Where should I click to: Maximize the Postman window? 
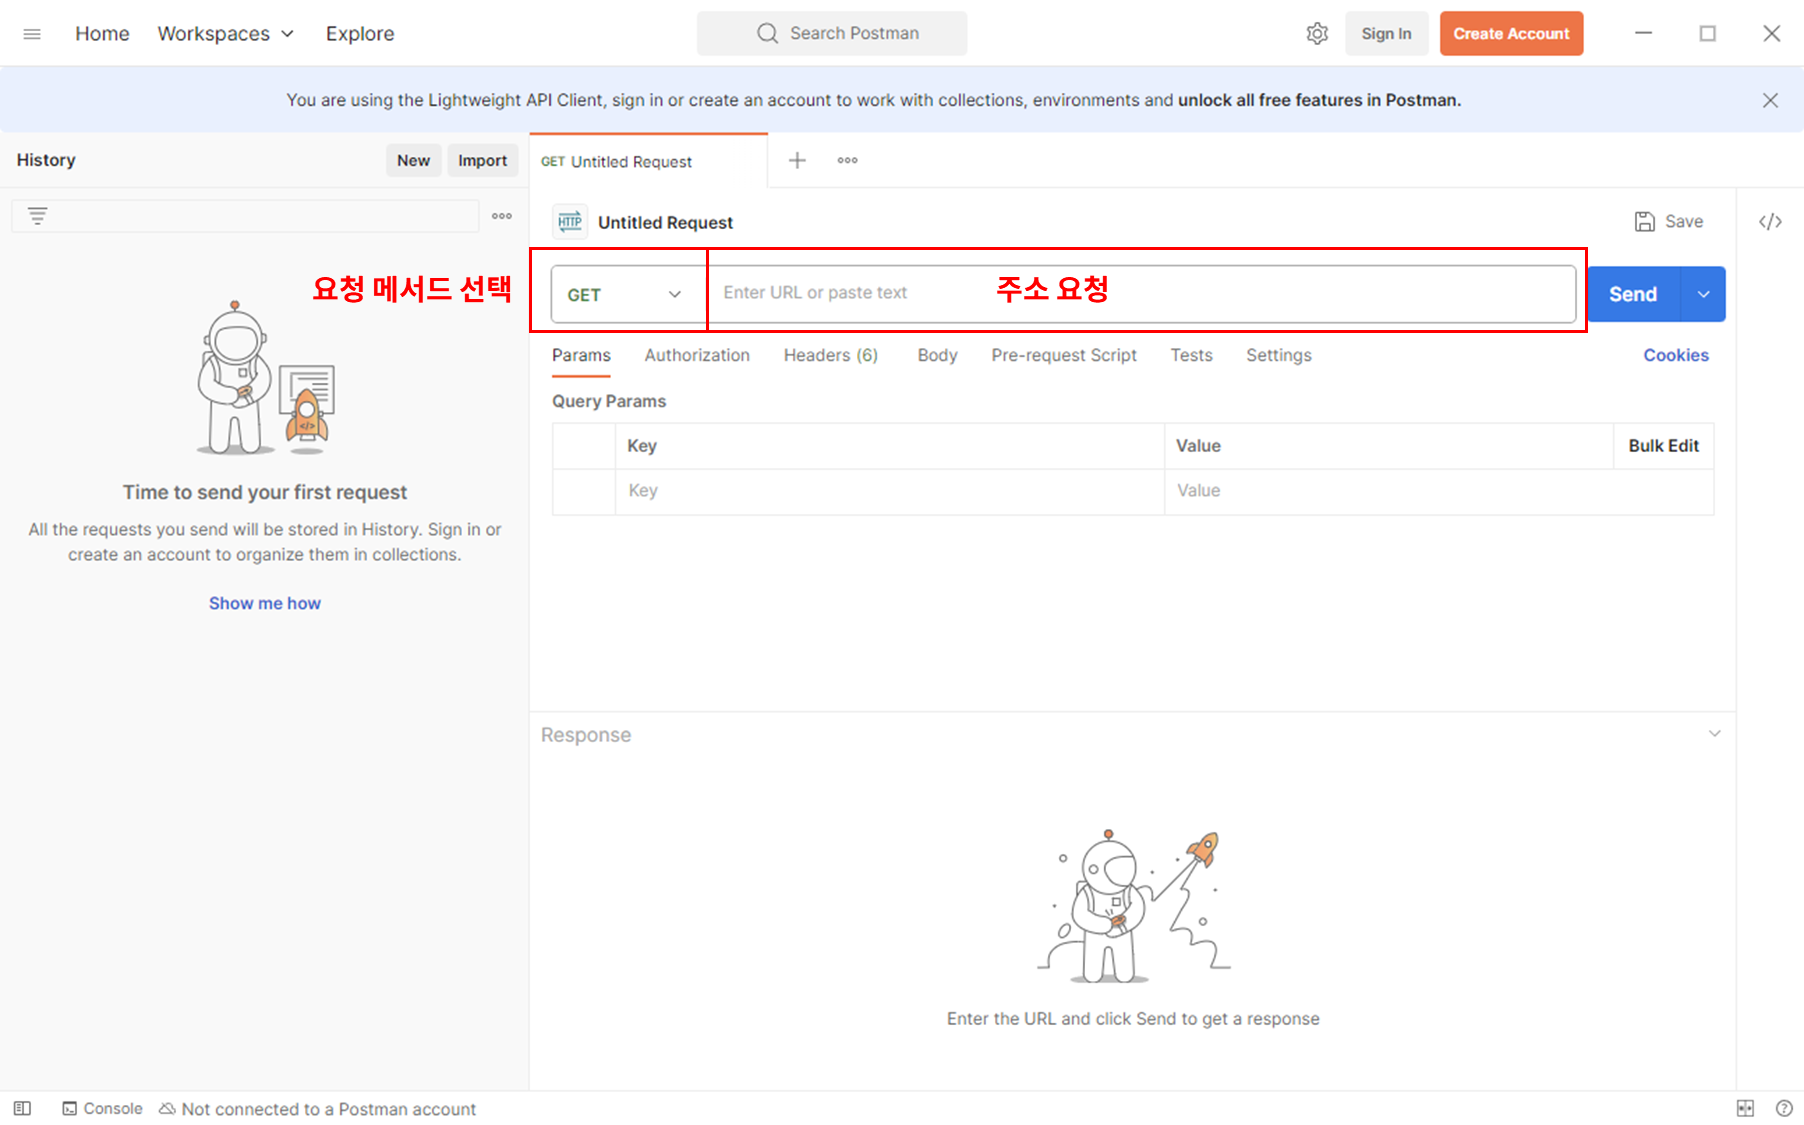[x=1707, y=33]
